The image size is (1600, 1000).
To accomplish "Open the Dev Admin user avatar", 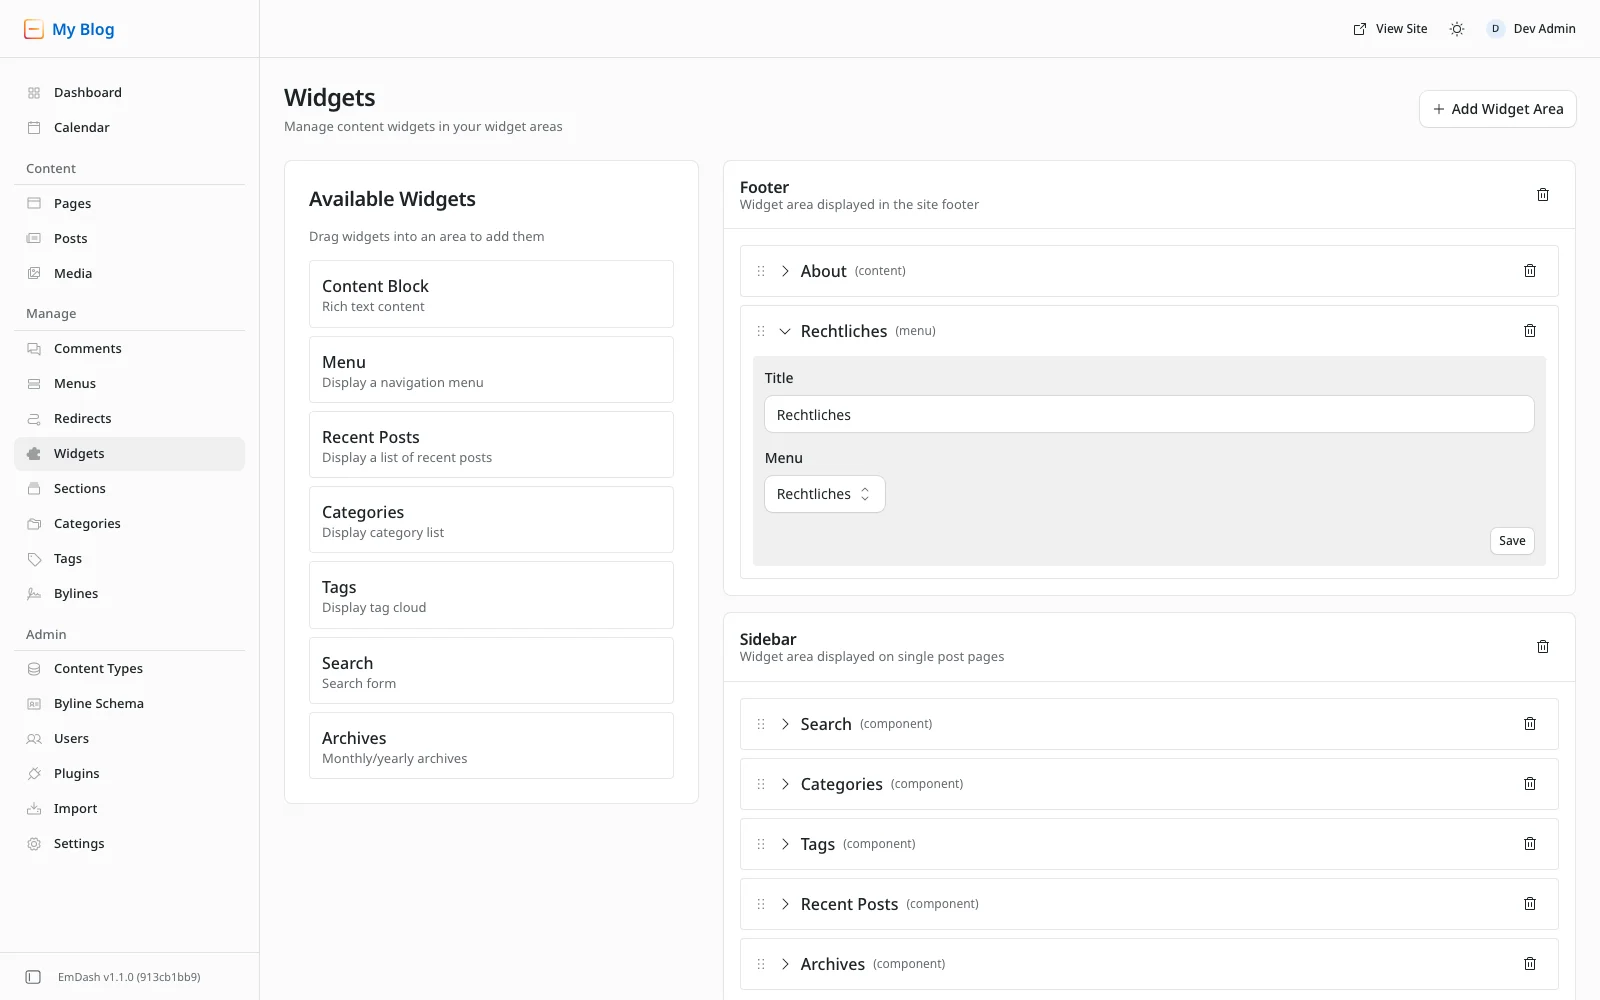I will pos(1495,29).
